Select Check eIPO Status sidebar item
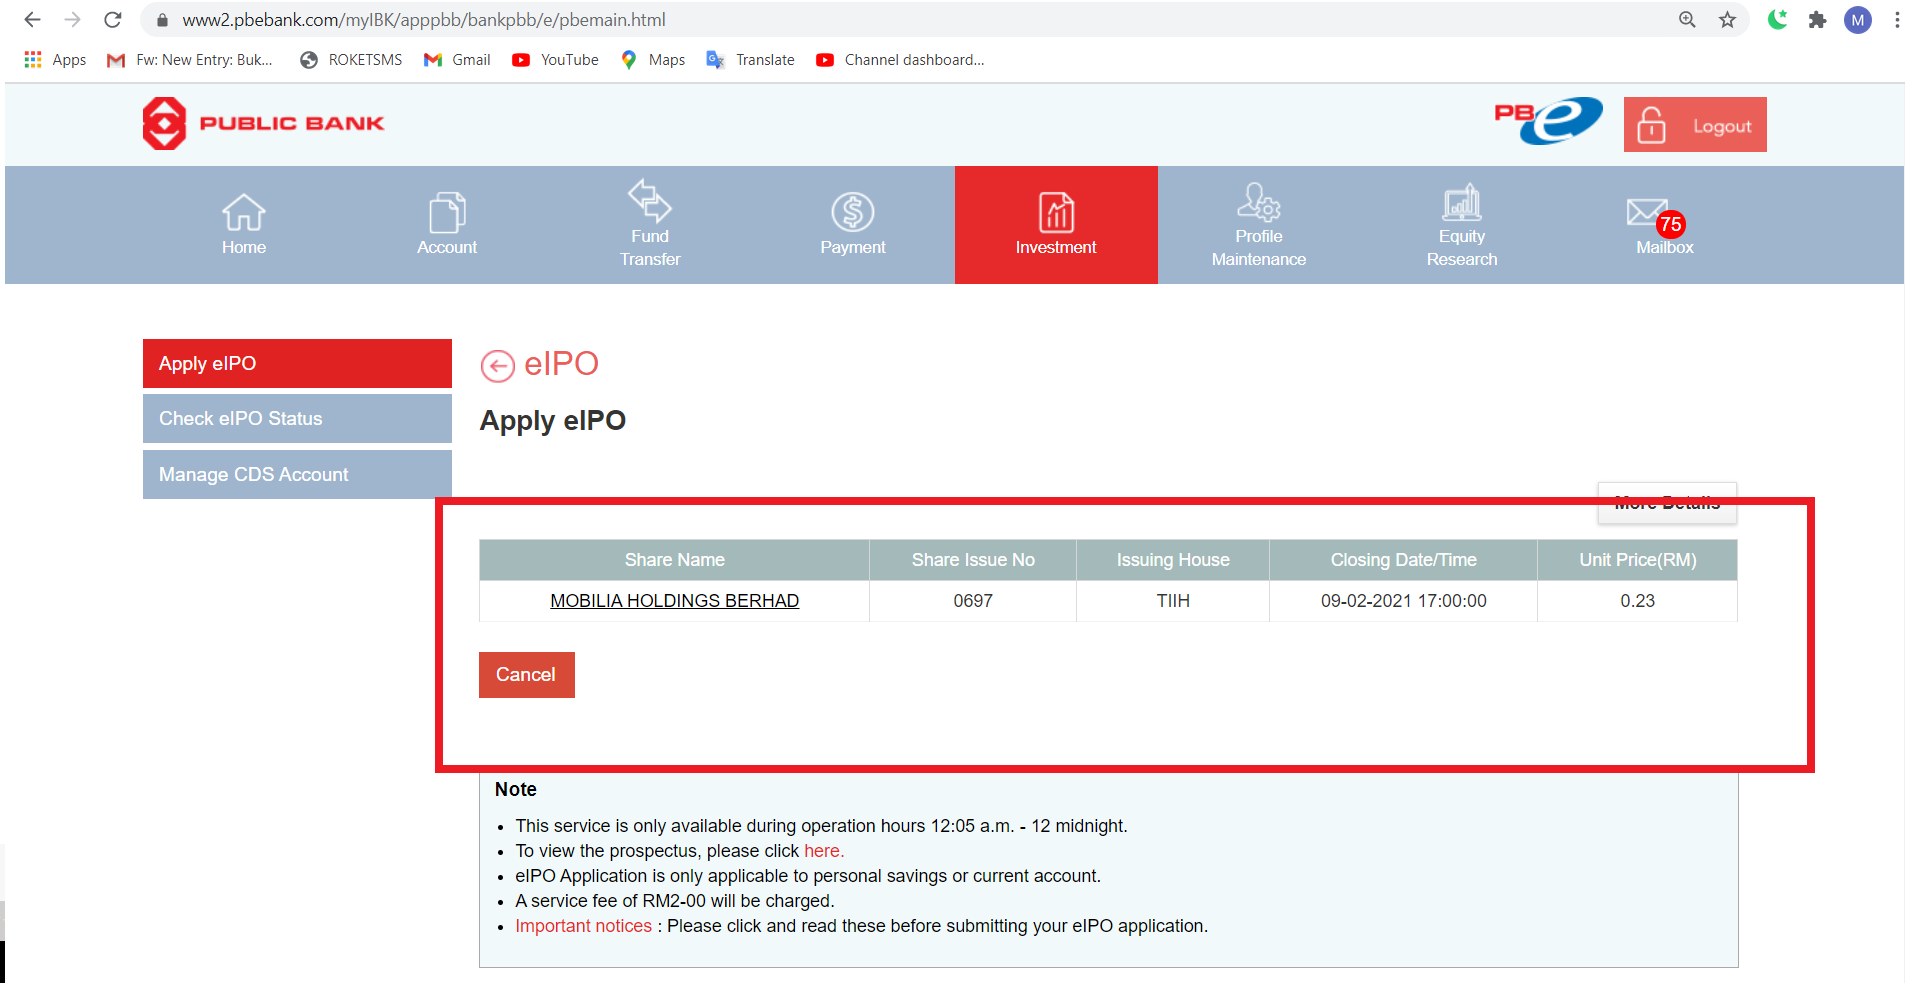The width and height of the screenshot is (1905, 983). [x=297, y=419]
